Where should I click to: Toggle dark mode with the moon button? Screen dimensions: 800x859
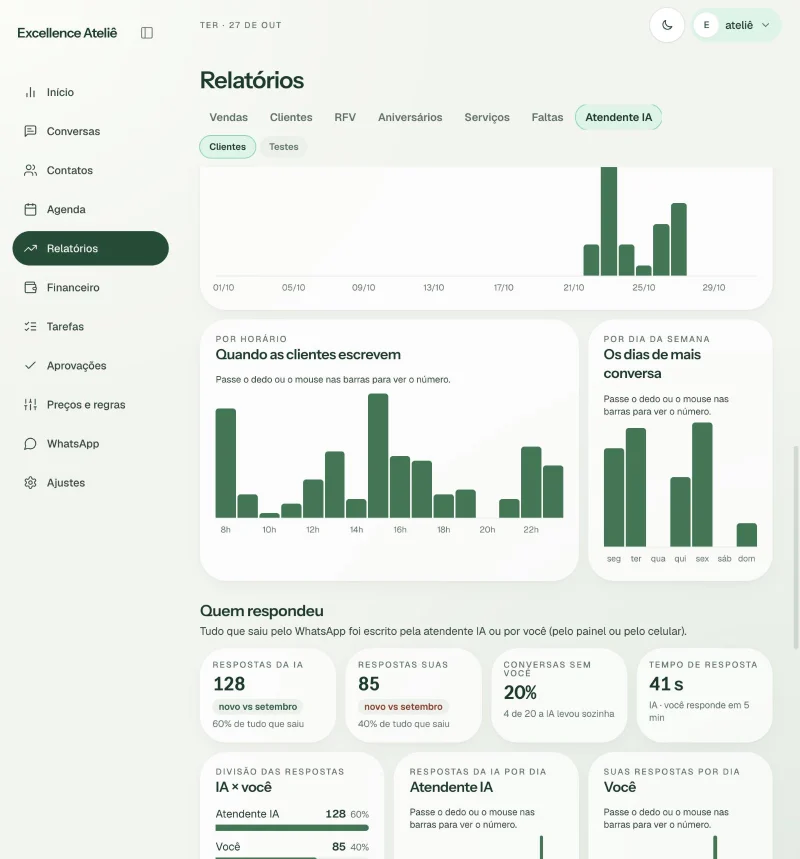click(667, 25)
